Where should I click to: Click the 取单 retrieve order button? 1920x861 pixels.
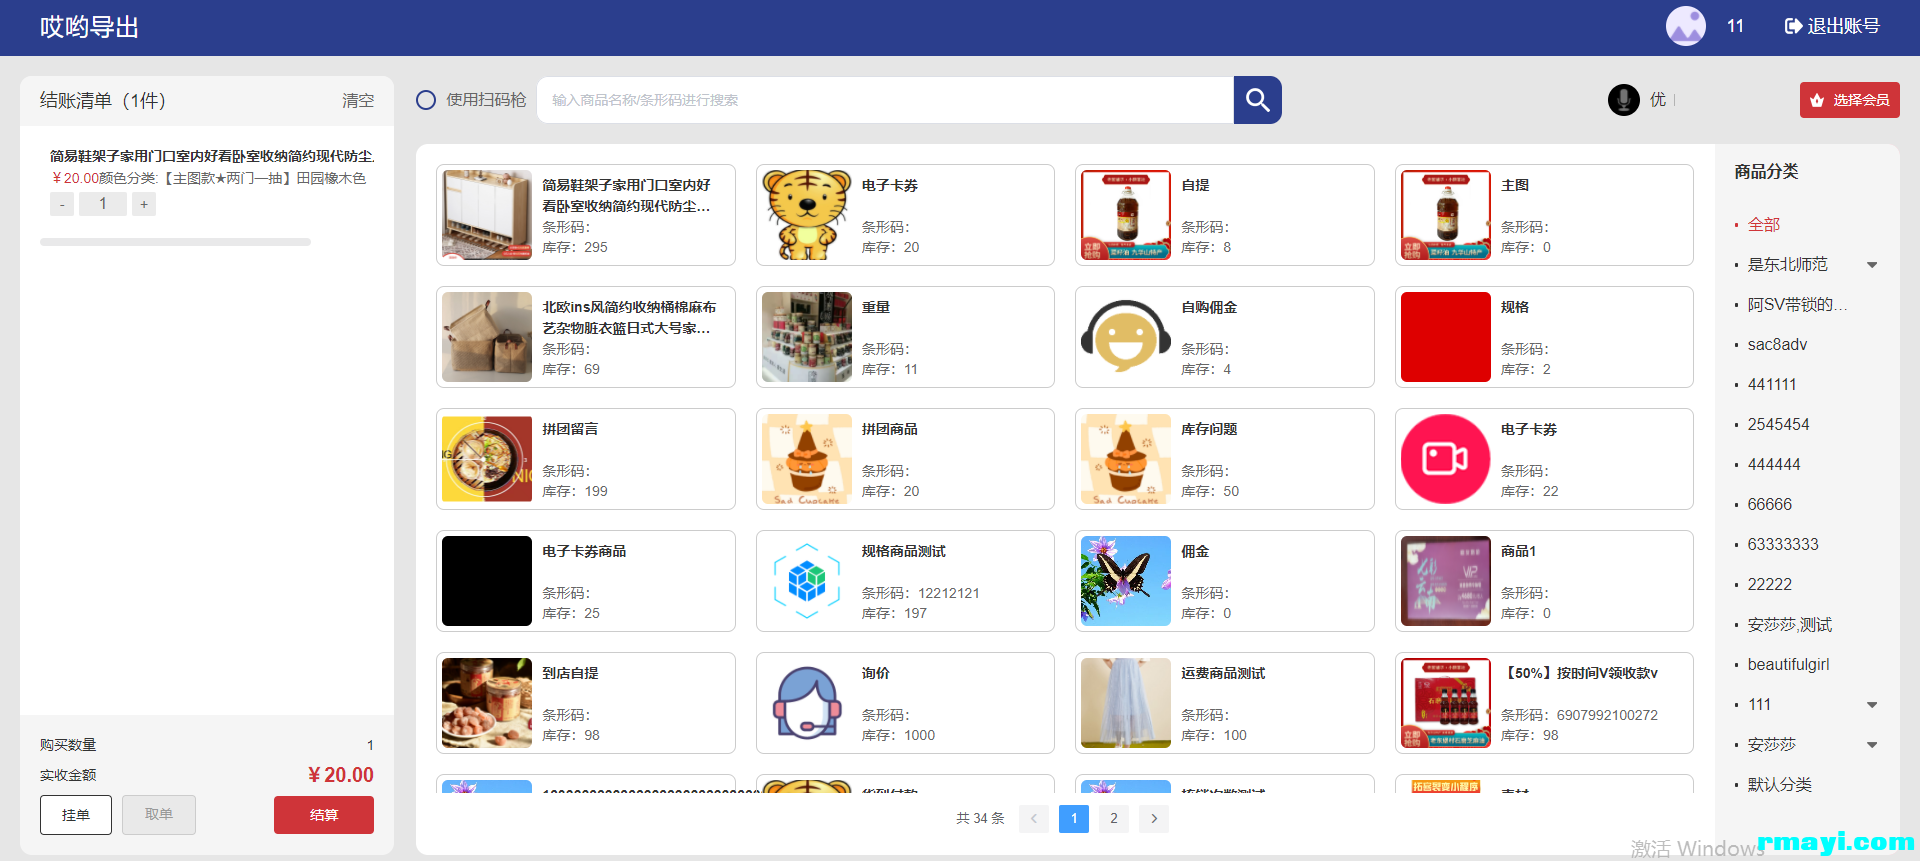point(159,815)
